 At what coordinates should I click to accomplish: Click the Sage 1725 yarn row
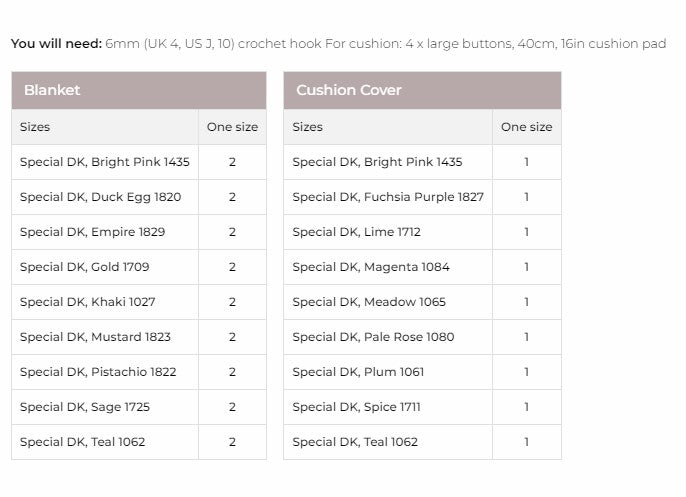(85, 407)
